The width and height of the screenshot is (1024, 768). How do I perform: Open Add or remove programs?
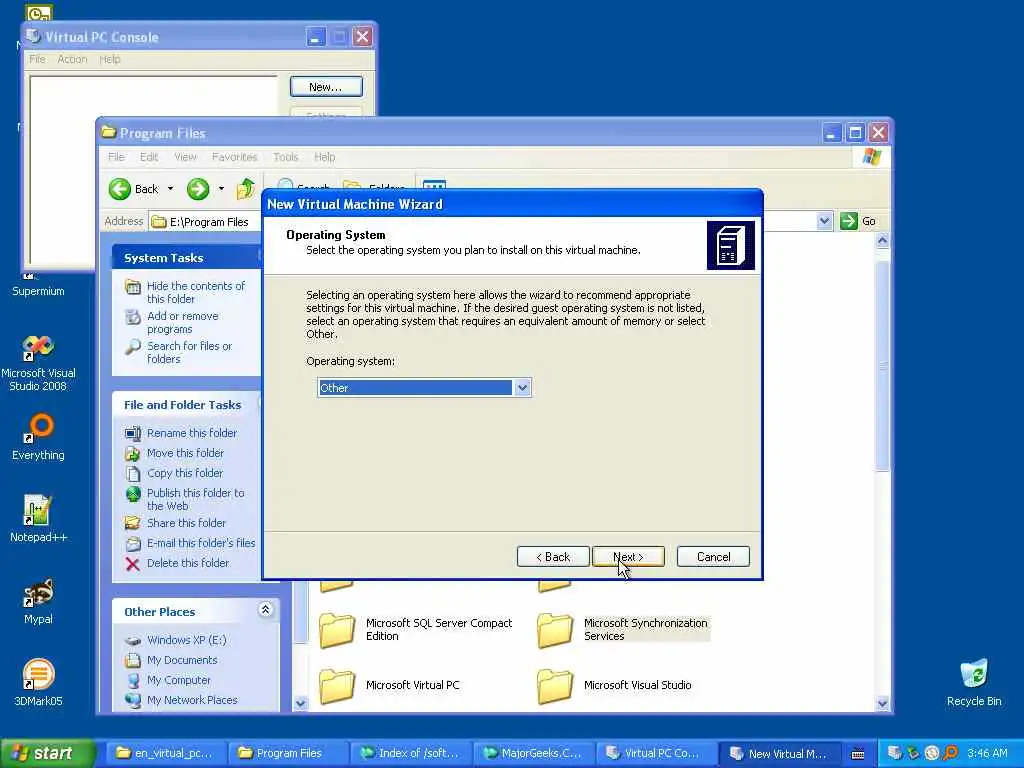click(x=182, y=323)
